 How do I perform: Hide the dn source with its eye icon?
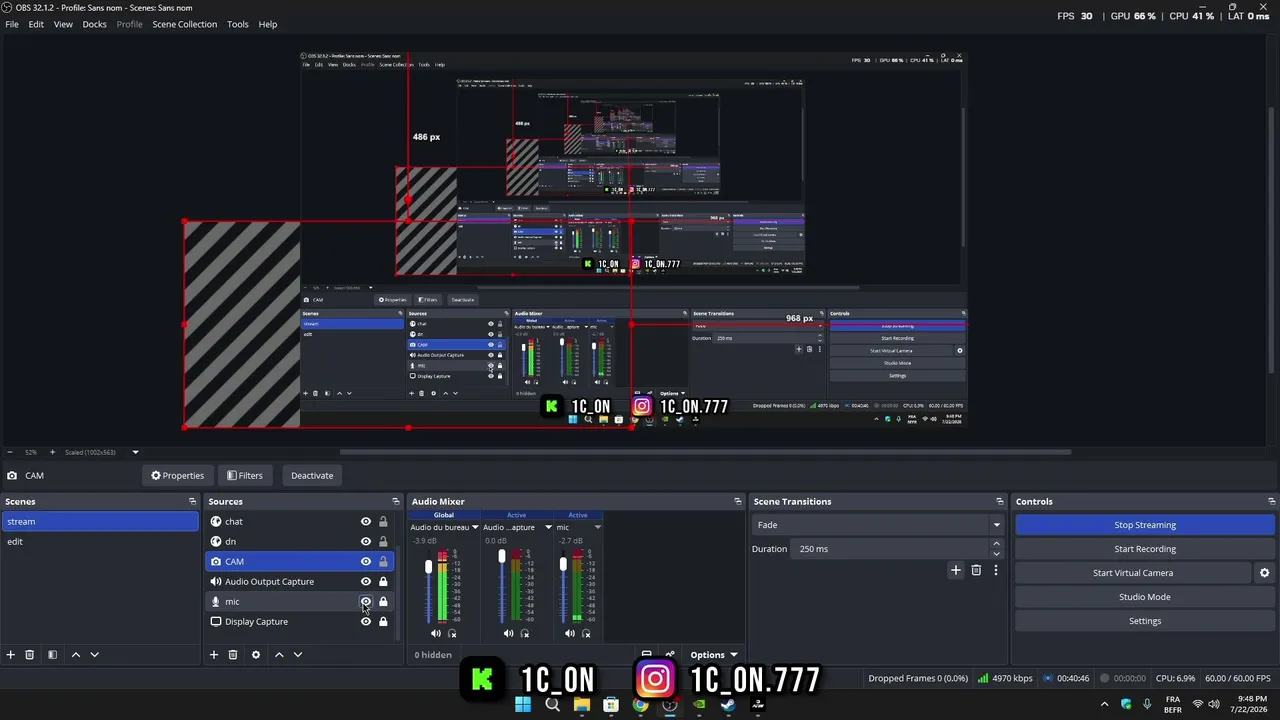click(366, 541)
